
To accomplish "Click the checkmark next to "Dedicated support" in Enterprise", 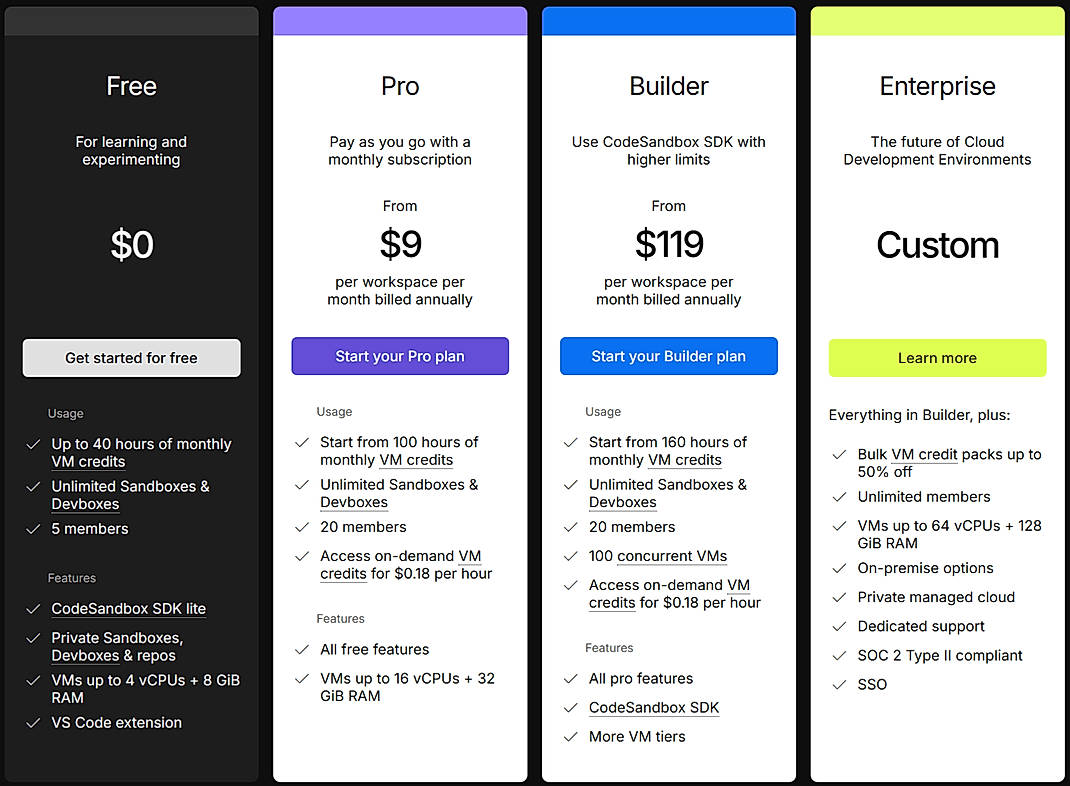I will [840, 627].
